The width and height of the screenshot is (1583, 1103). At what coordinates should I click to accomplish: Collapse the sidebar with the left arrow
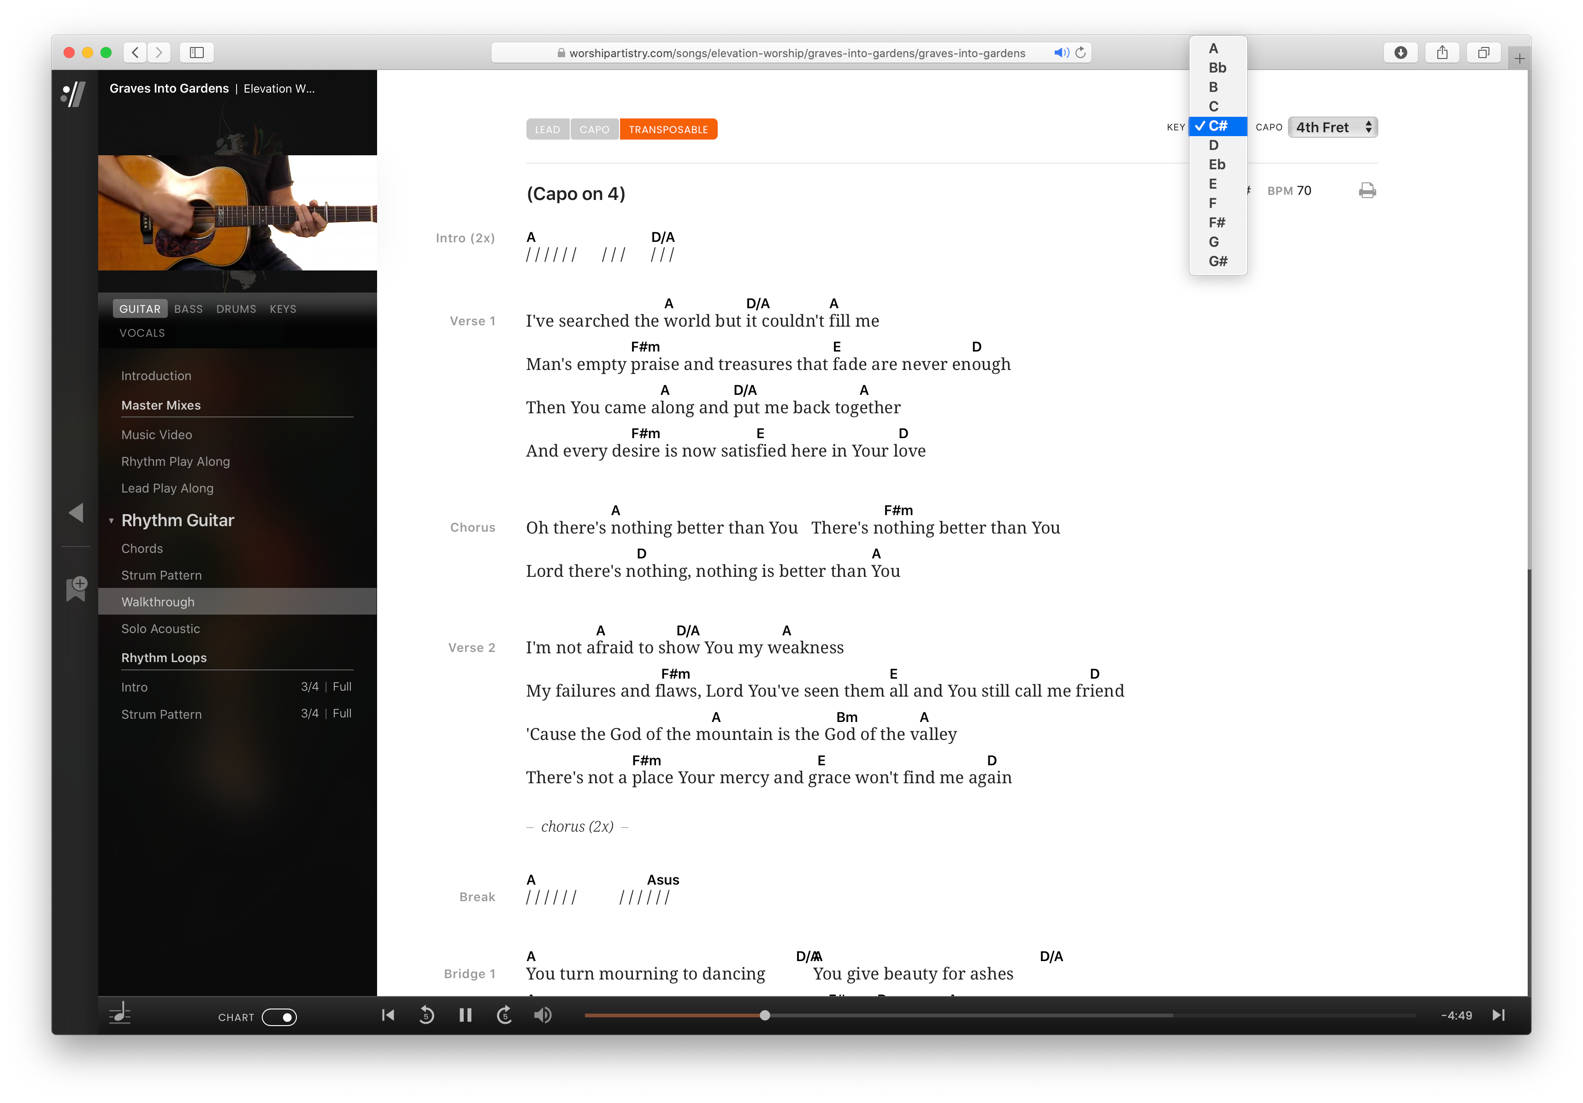[x=76, y=513]
